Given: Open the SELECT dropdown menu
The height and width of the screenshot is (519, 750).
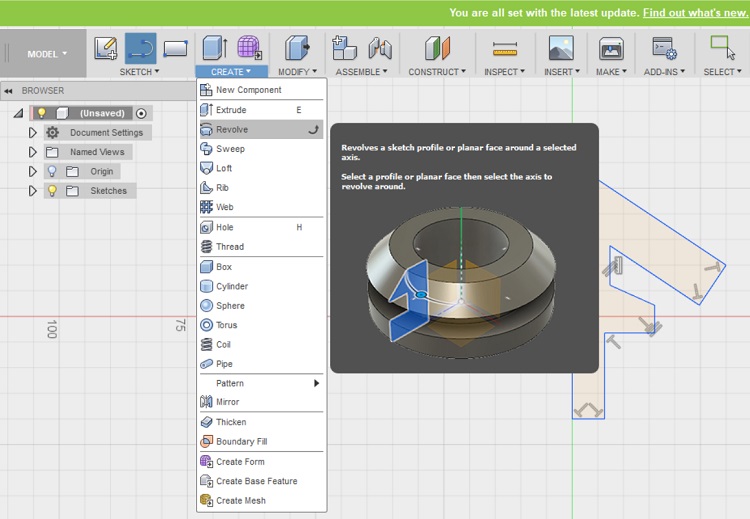Looking at the screenshot, I should pyautogui.click(x=722, y=72).
